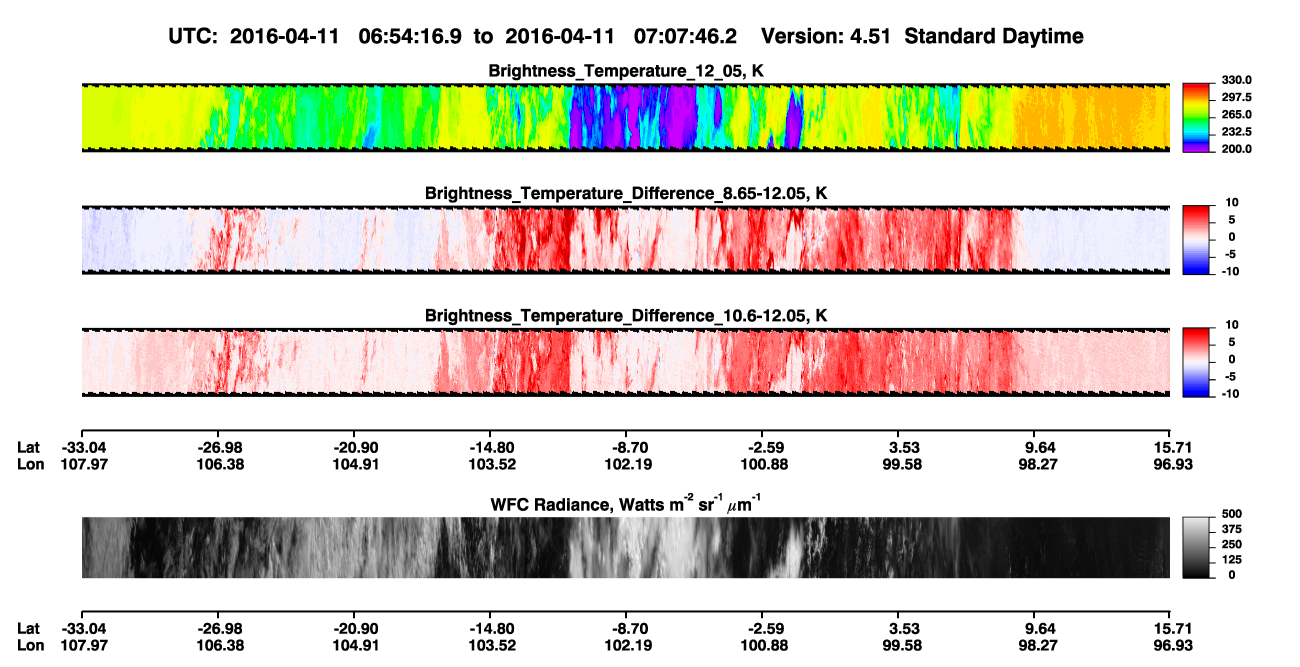The height and width of the screenshot is (667, 1300).
Task: Click the "232.5" color bar tick label
Action: click(x=1237, y=132)
